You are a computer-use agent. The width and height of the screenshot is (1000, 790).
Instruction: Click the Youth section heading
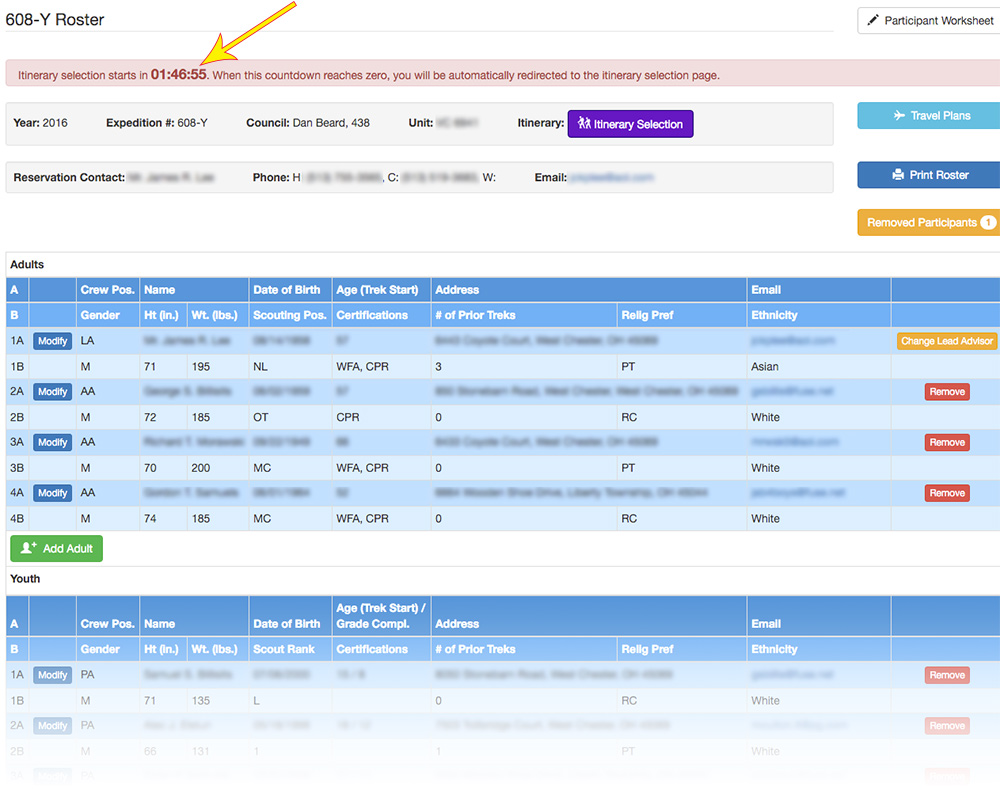tap(25, 579)
